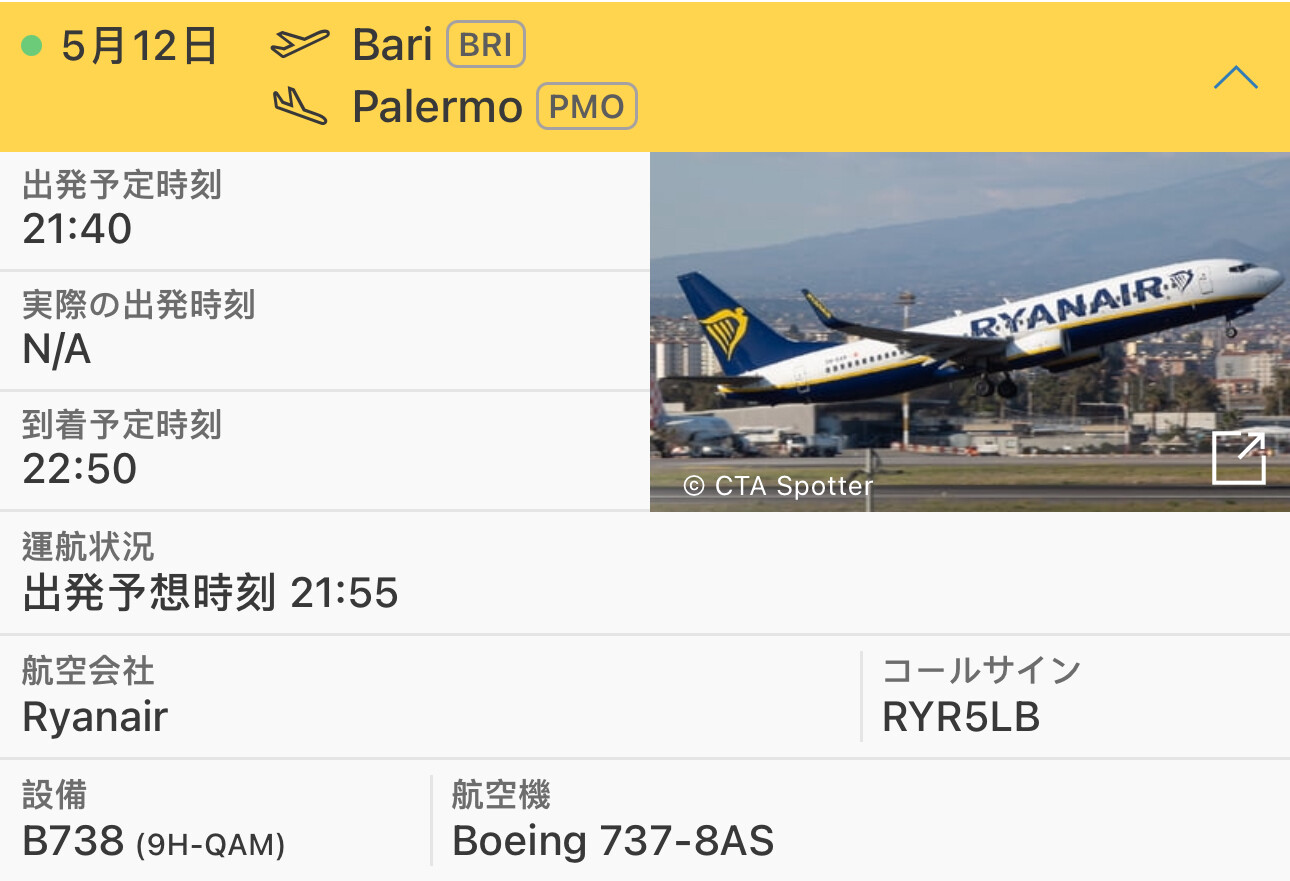The image size is (1290, 881).
Task: Click the scheduled departure time 21:40
Action: [x=77, y=229]
